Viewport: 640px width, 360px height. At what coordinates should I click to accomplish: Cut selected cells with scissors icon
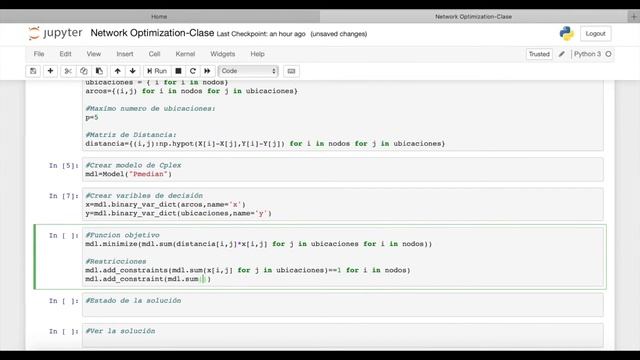coord(68,71)
